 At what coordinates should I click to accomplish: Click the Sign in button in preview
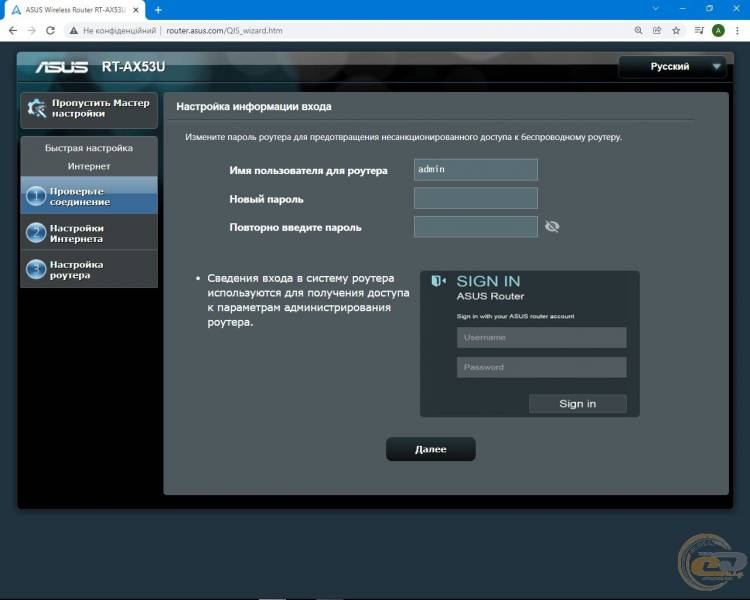point(577,403)
